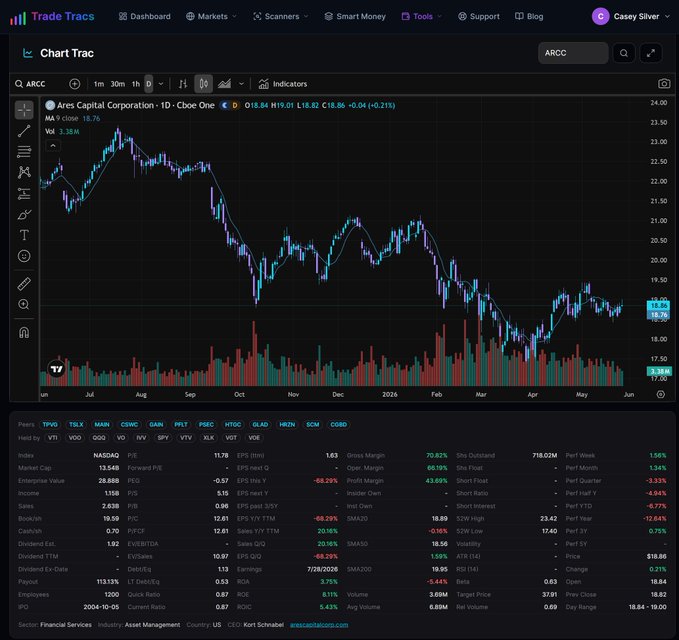This screenshot has height=640, width=679.
Task: Click the ARCC search icon in toolbar
Action: click(19, 84)
